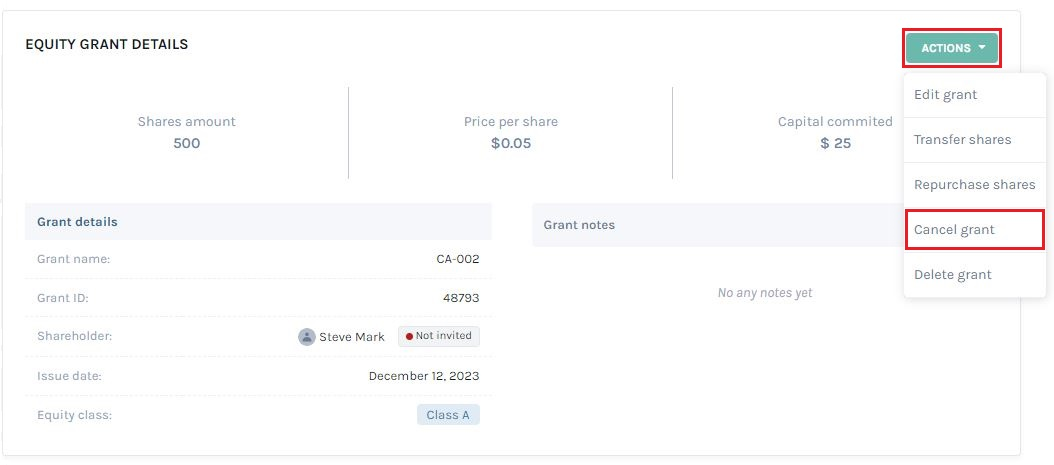Open the ACTIONS dropdown button

951,48
